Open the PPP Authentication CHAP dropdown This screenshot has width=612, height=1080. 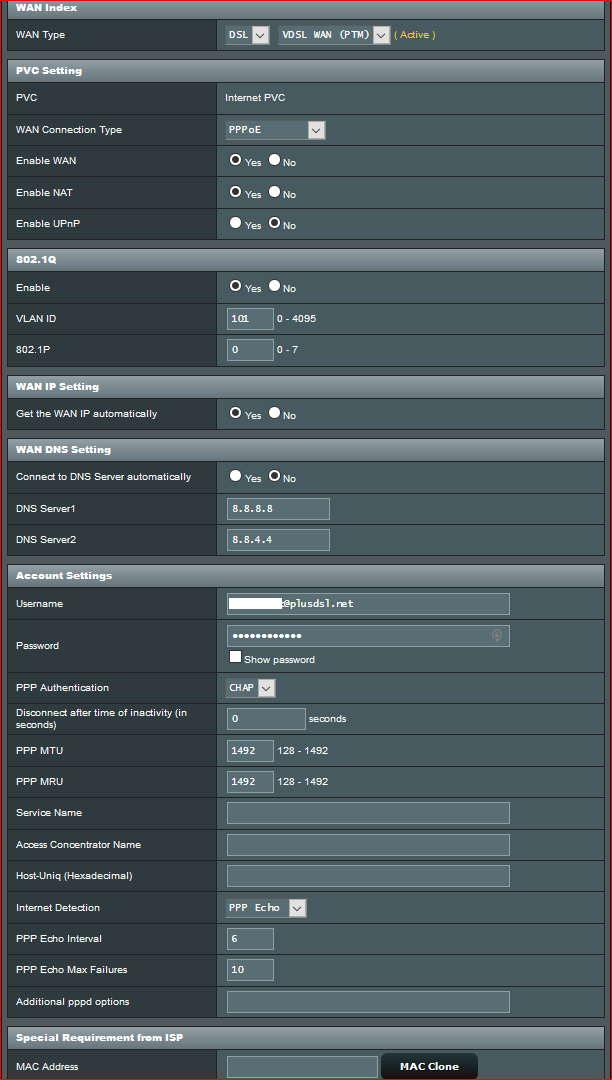pyautogui.click(x=251, y=688)
